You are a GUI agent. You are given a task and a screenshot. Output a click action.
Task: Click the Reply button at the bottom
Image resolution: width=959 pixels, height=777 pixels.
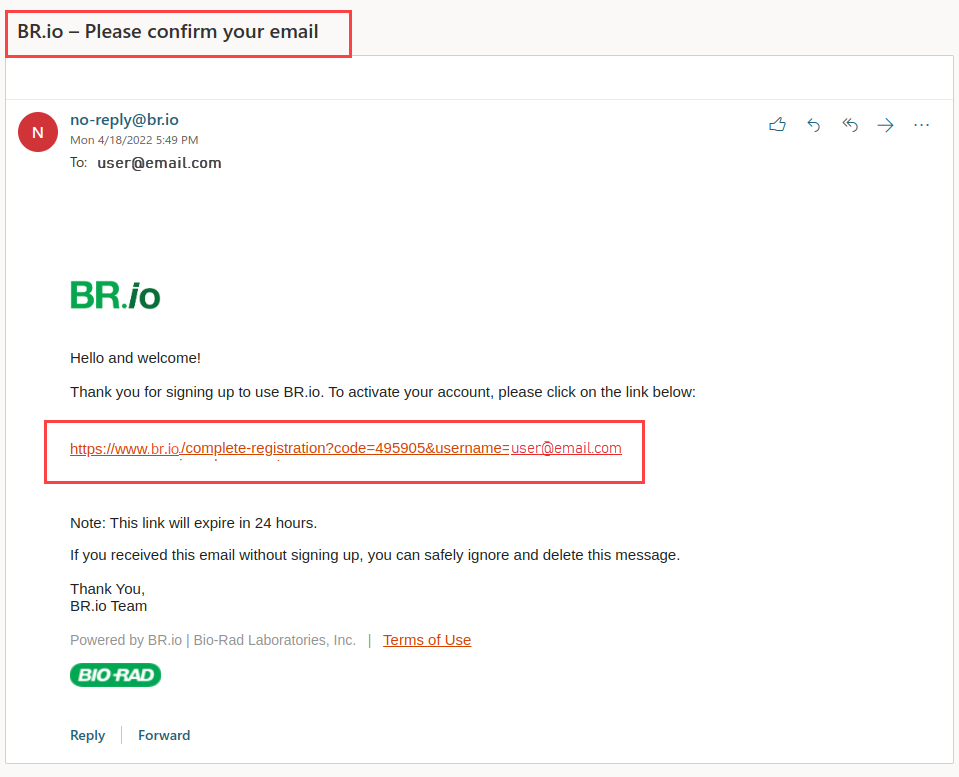(87, 735)
